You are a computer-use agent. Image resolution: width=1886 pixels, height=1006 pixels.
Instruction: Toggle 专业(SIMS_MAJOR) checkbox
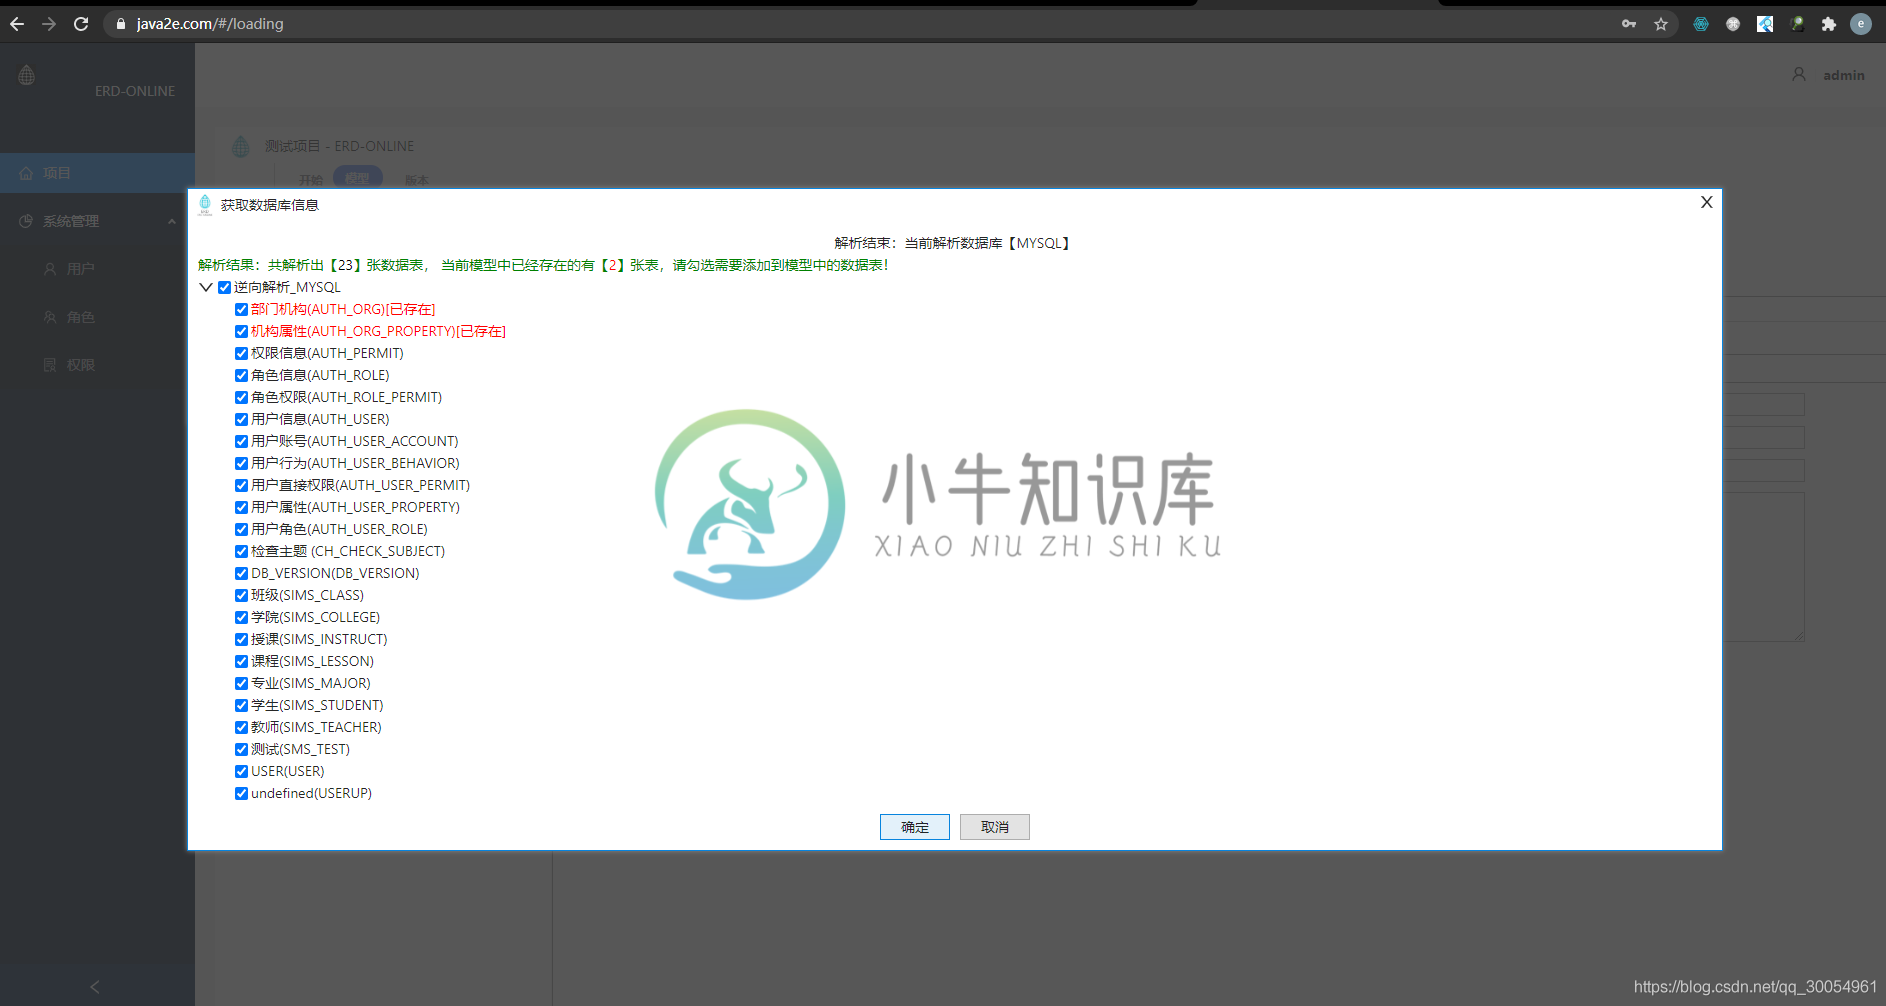[241, 683]
